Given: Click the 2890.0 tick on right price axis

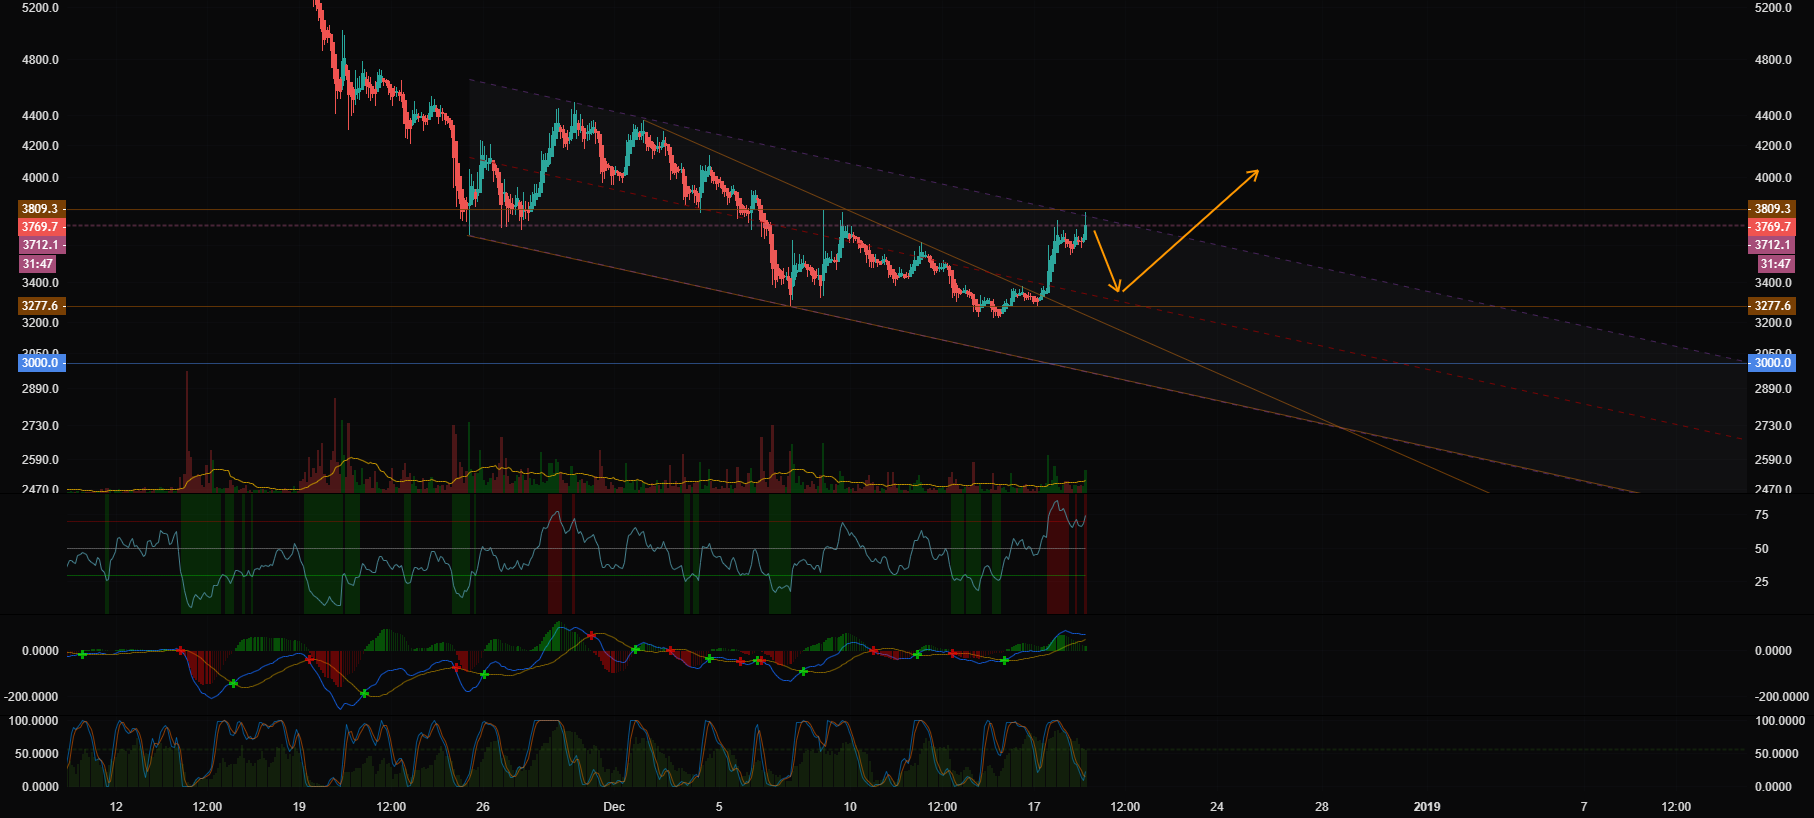Looking at the screenshot, I should (x=1773, y=389).
